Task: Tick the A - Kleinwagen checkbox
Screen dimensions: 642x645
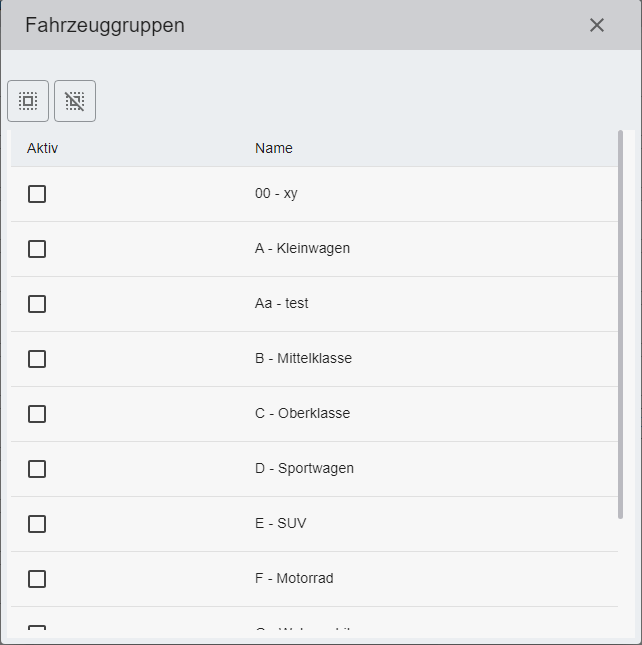Action: point(37,249)
